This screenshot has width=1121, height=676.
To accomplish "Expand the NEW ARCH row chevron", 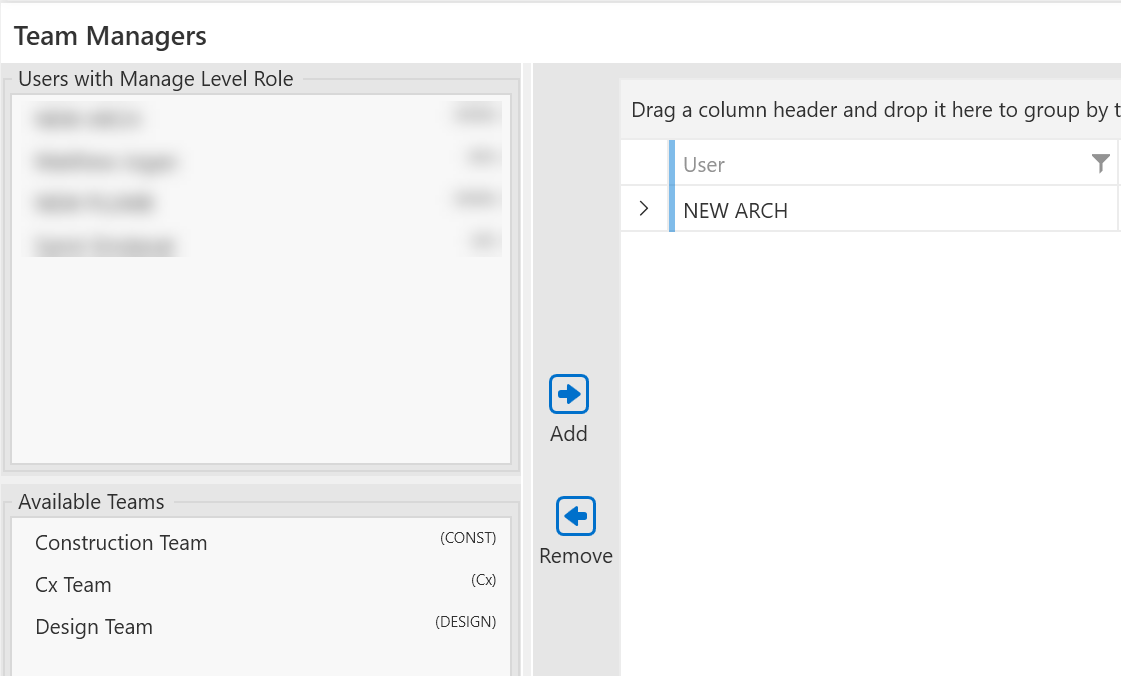I will (x=644, y=209).
